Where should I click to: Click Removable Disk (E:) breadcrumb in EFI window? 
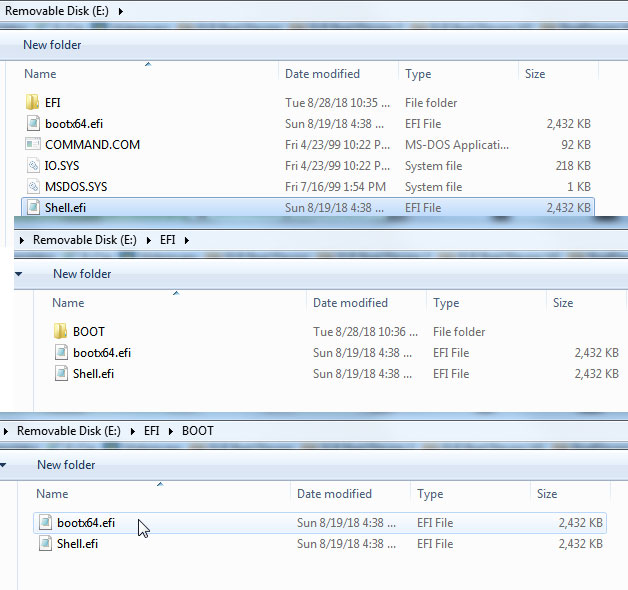tap(85, 240)
